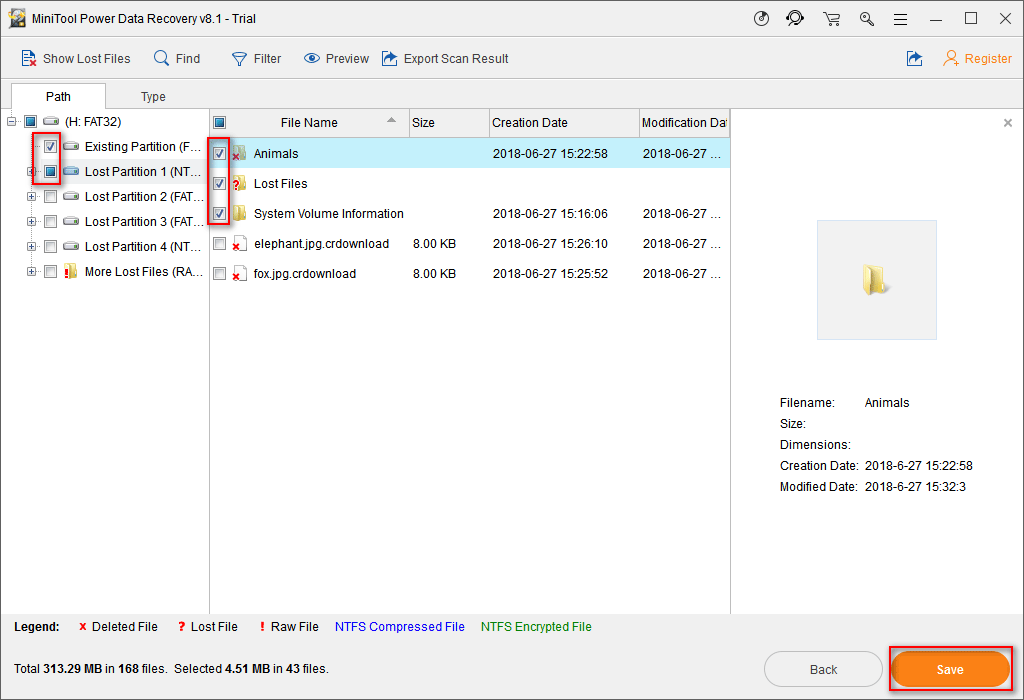Image resolution: width=1024 pixels, height=700 pixels.
Task: Open the Filter funnel tool
Action: click(239, 59)
